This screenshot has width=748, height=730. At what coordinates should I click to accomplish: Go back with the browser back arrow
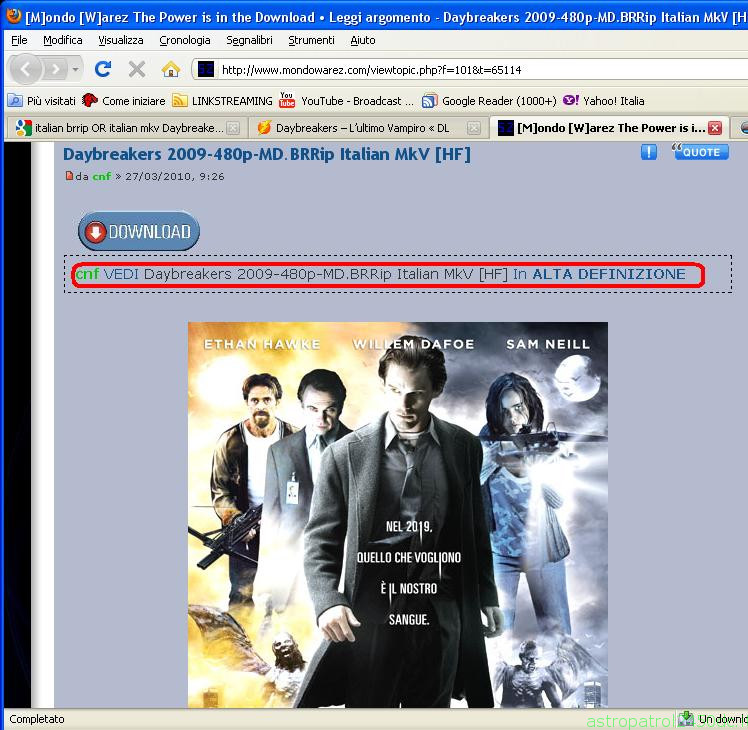coord(26,70)
